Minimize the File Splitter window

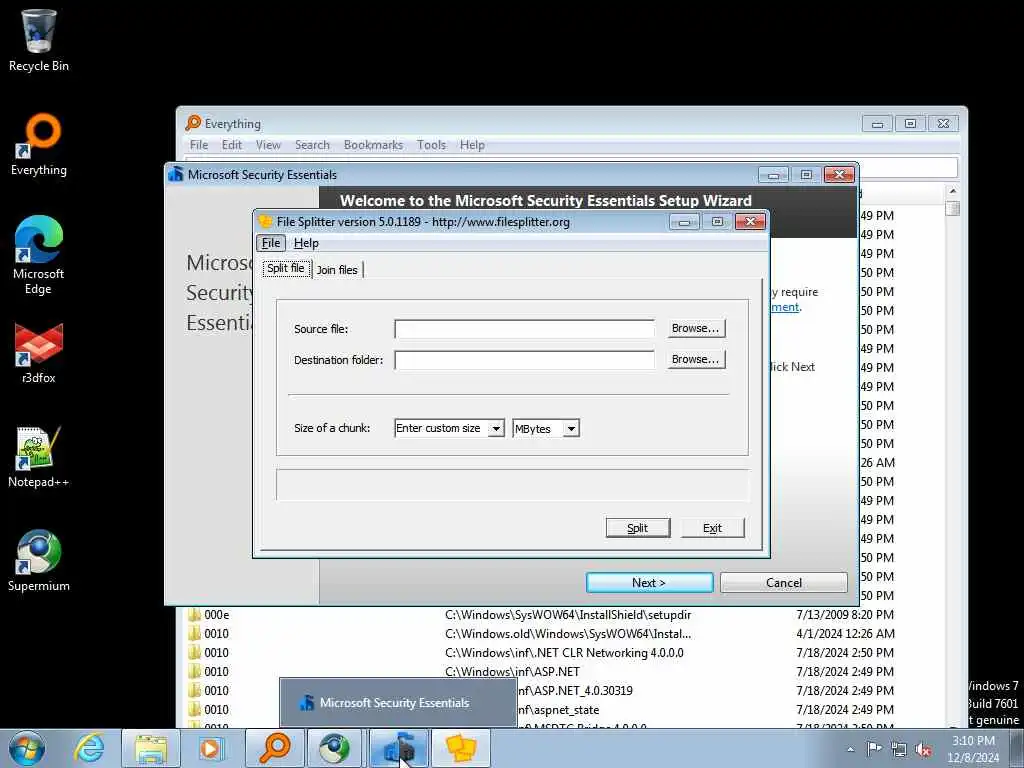pyautogui.click(x=684, y=222)
